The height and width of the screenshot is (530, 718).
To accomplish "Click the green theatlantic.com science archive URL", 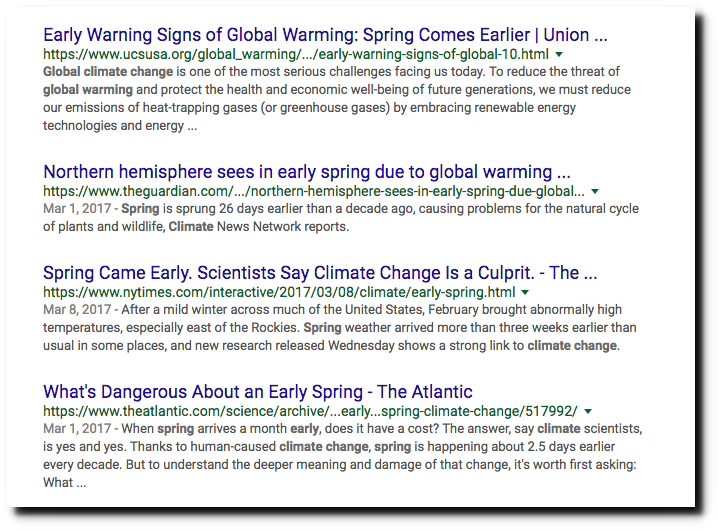I will click(310, 411).
